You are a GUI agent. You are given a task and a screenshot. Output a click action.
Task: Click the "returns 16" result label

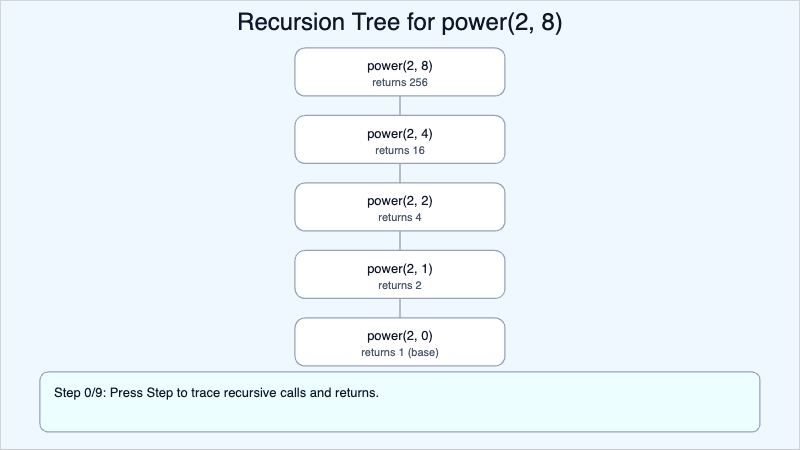click(x=400, y=150)
